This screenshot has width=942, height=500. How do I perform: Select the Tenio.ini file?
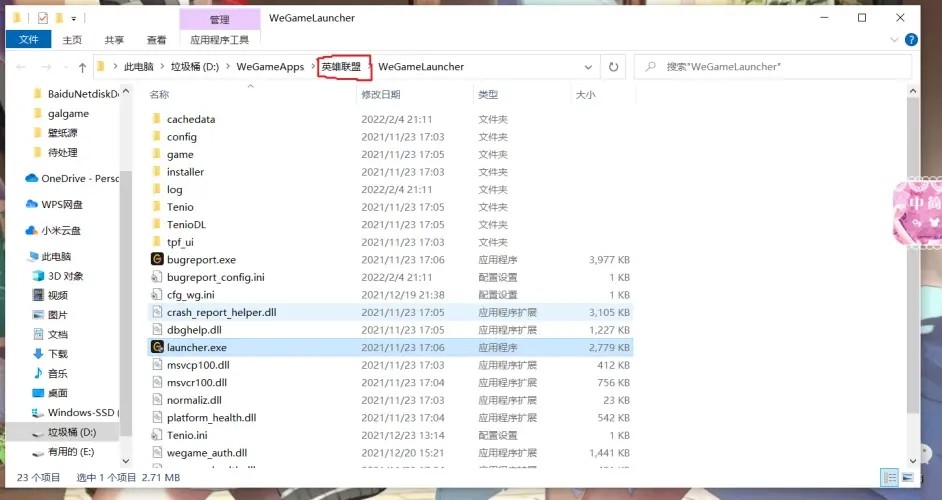click(390, 435)
